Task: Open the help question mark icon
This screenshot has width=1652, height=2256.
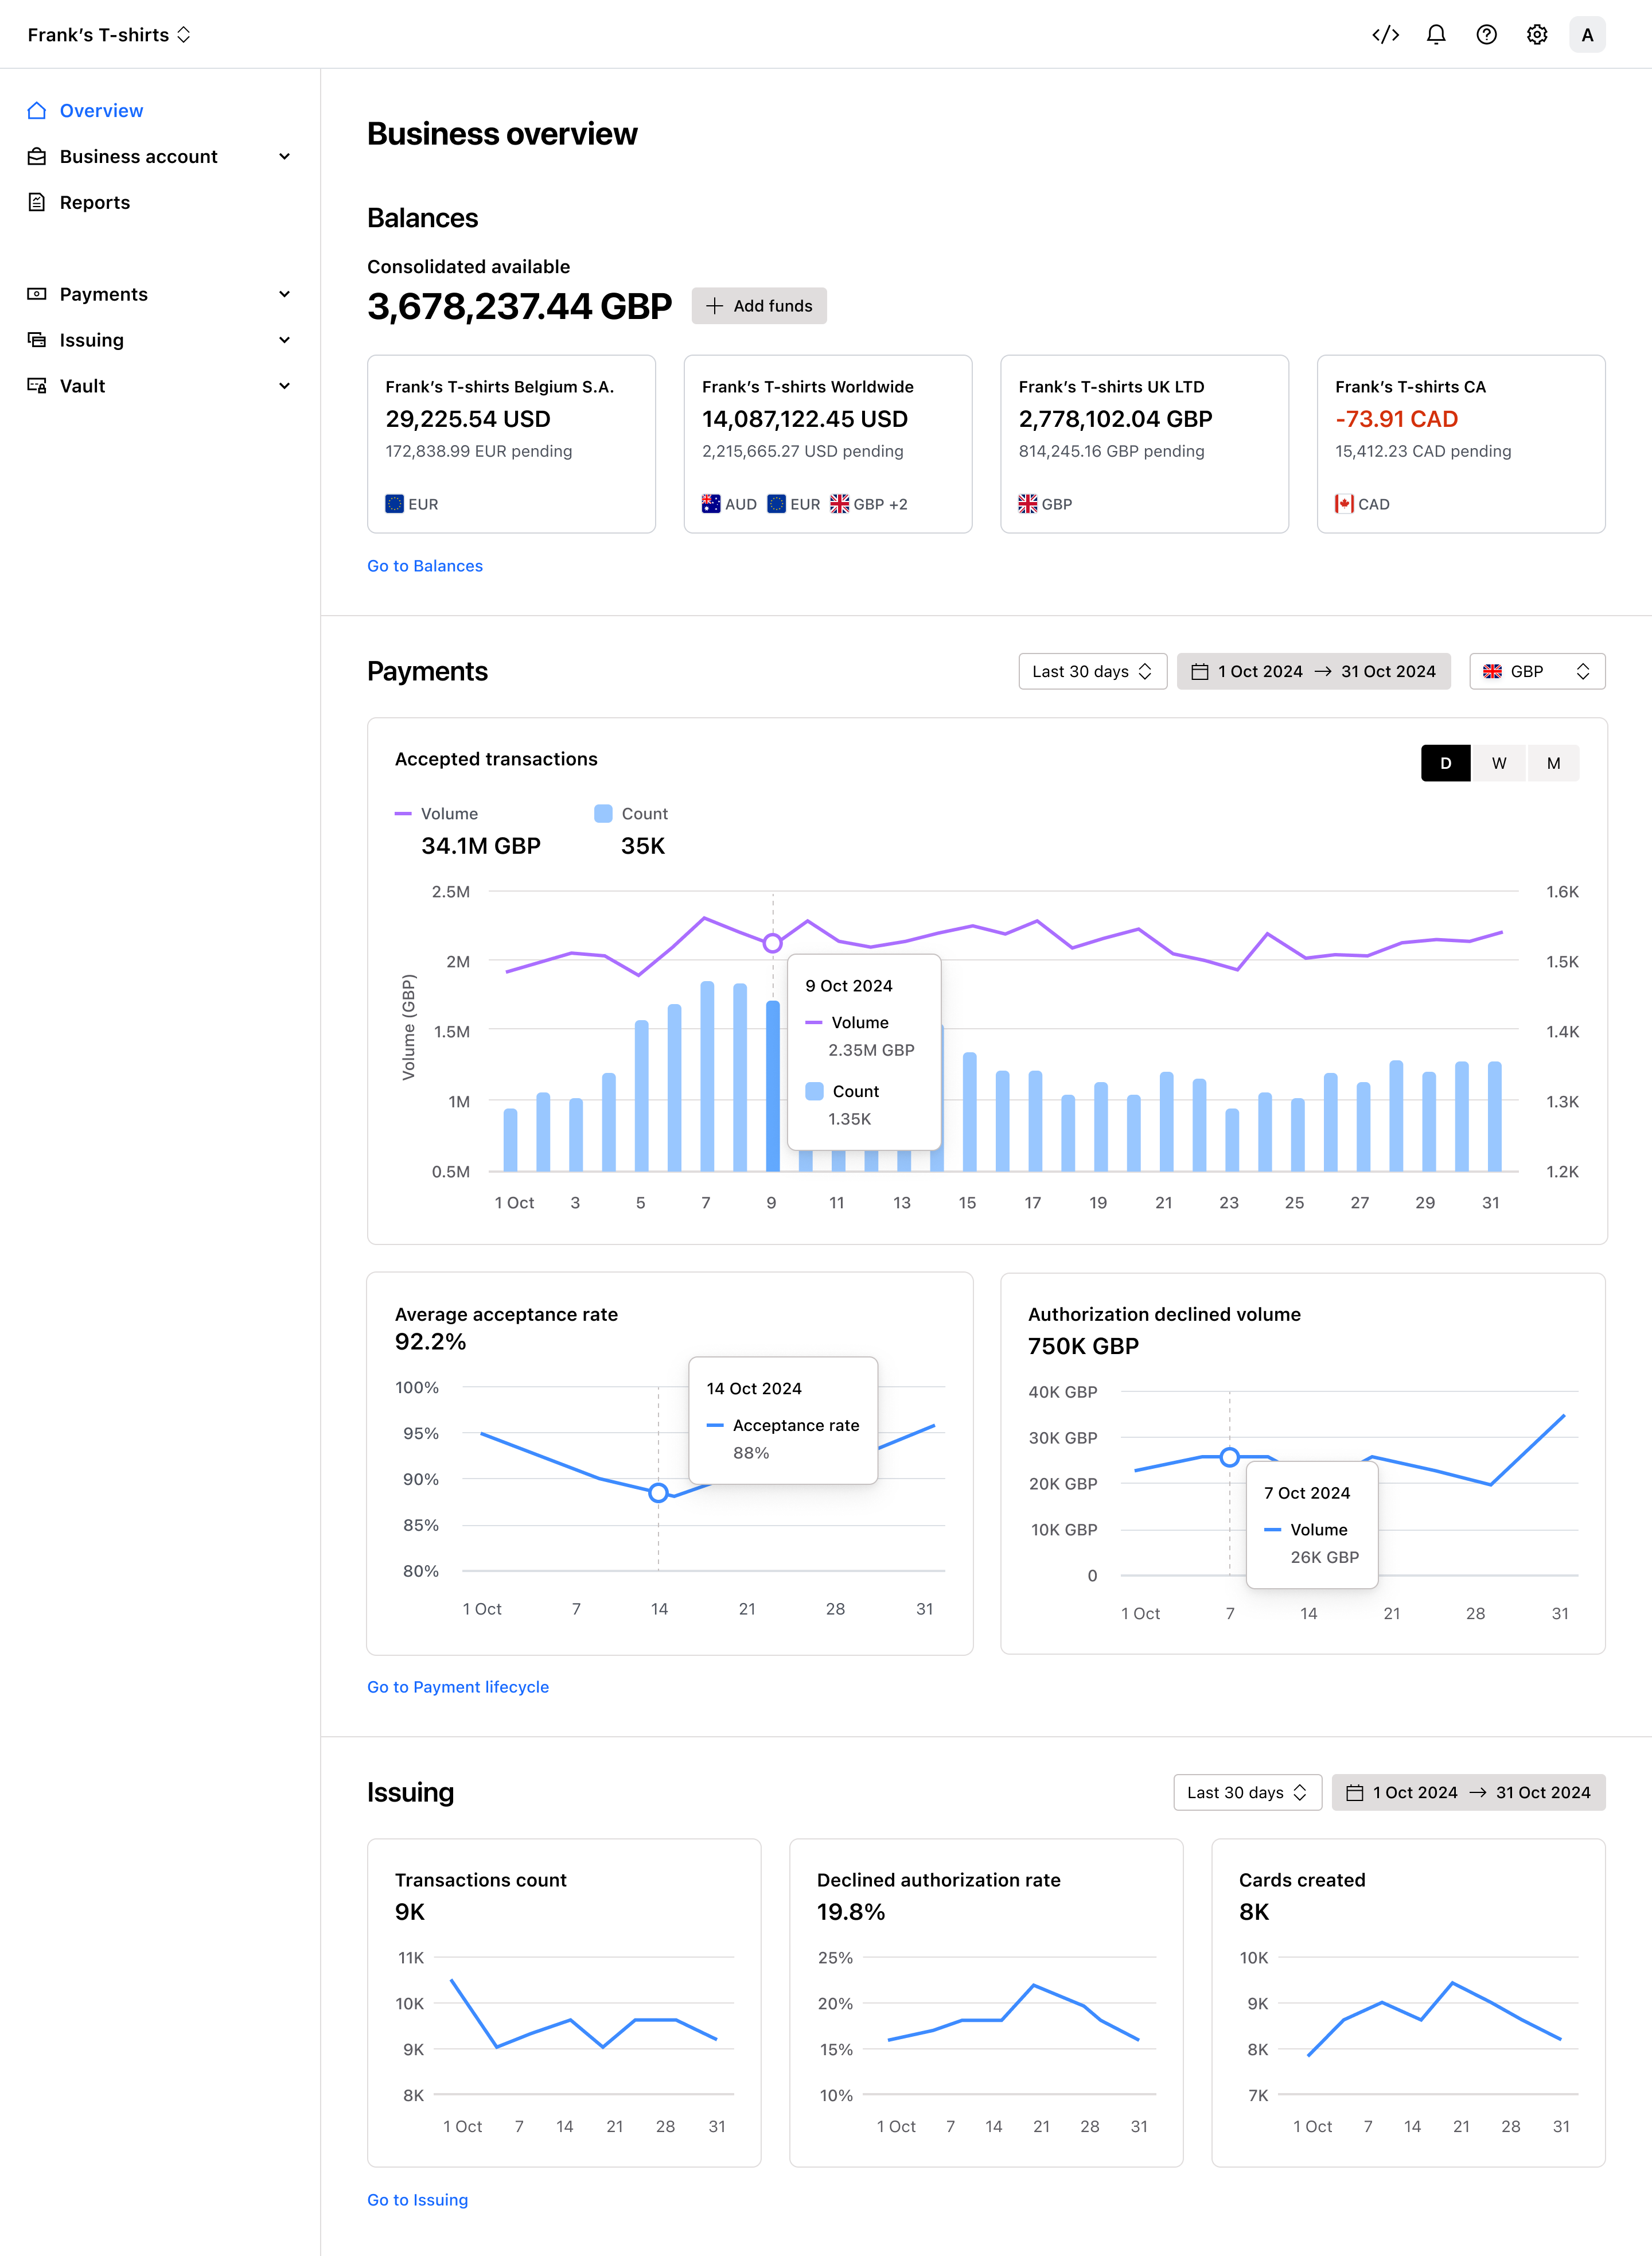Action: [1487, 35]
